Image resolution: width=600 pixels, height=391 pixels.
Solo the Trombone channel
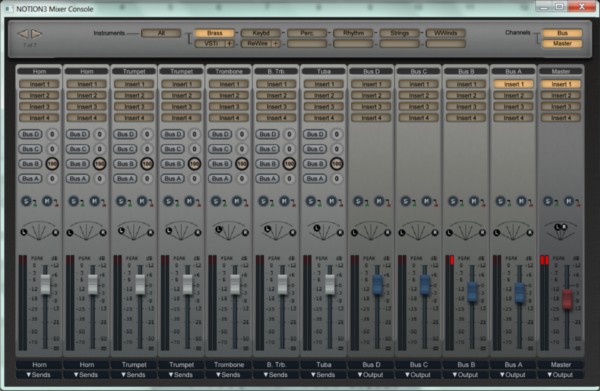pos(216,201)
